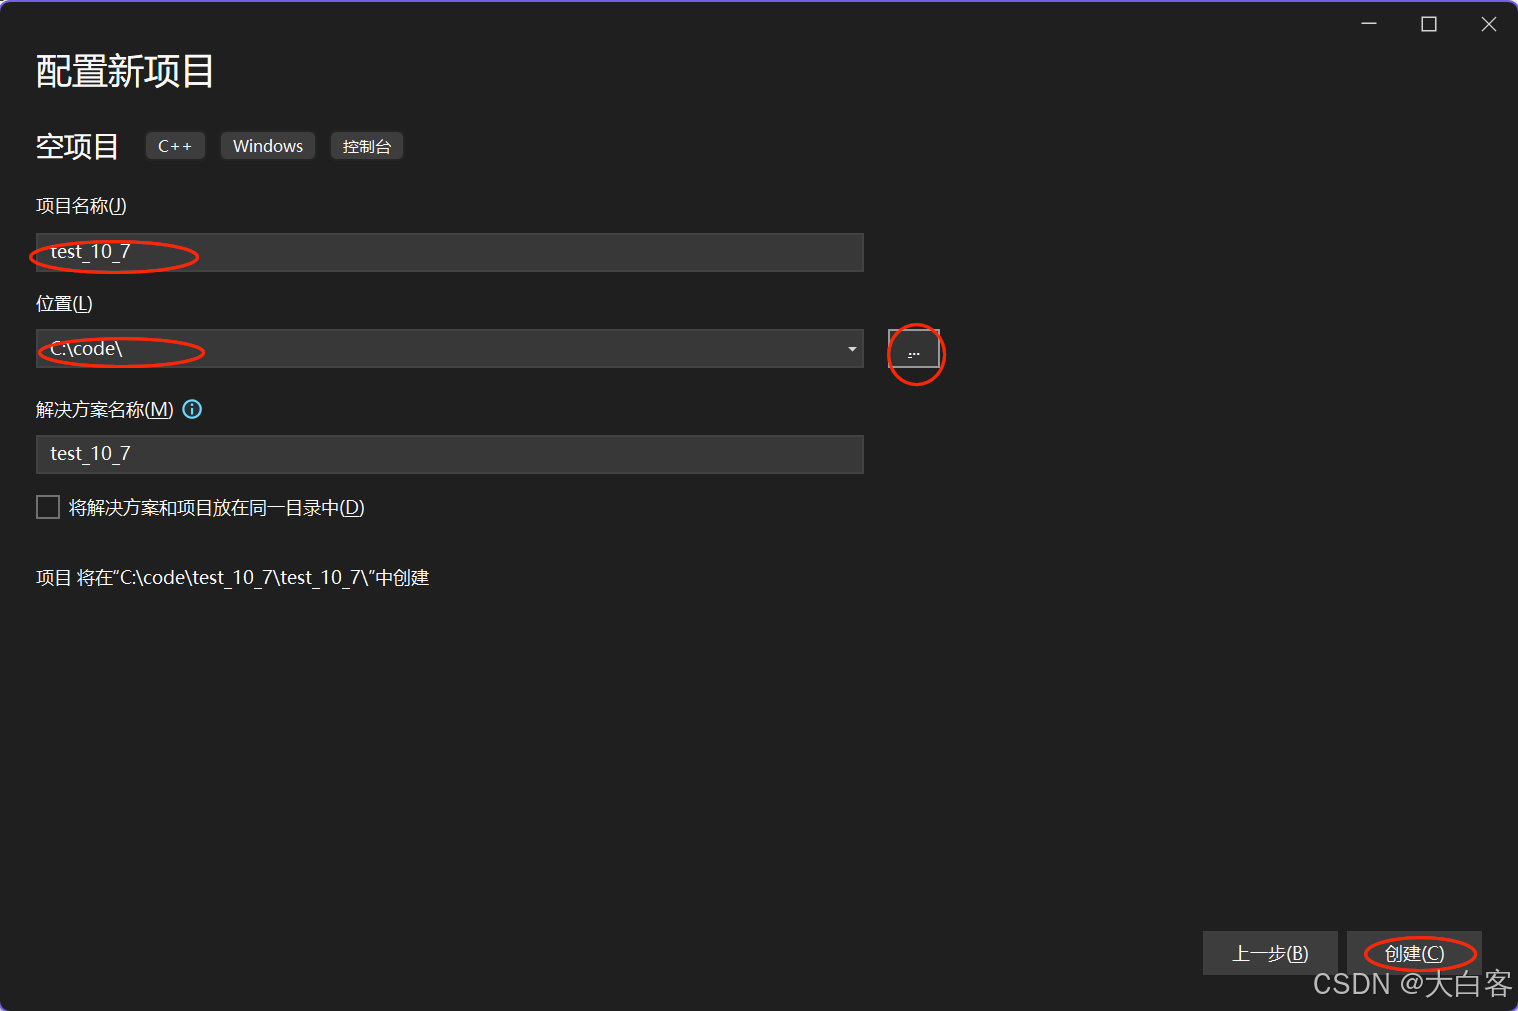Image resolution: width=1518 pixels, height=1011 pixels.
Task: Click the 项目 将在 path summary text
Action: (x=233, y=578)
